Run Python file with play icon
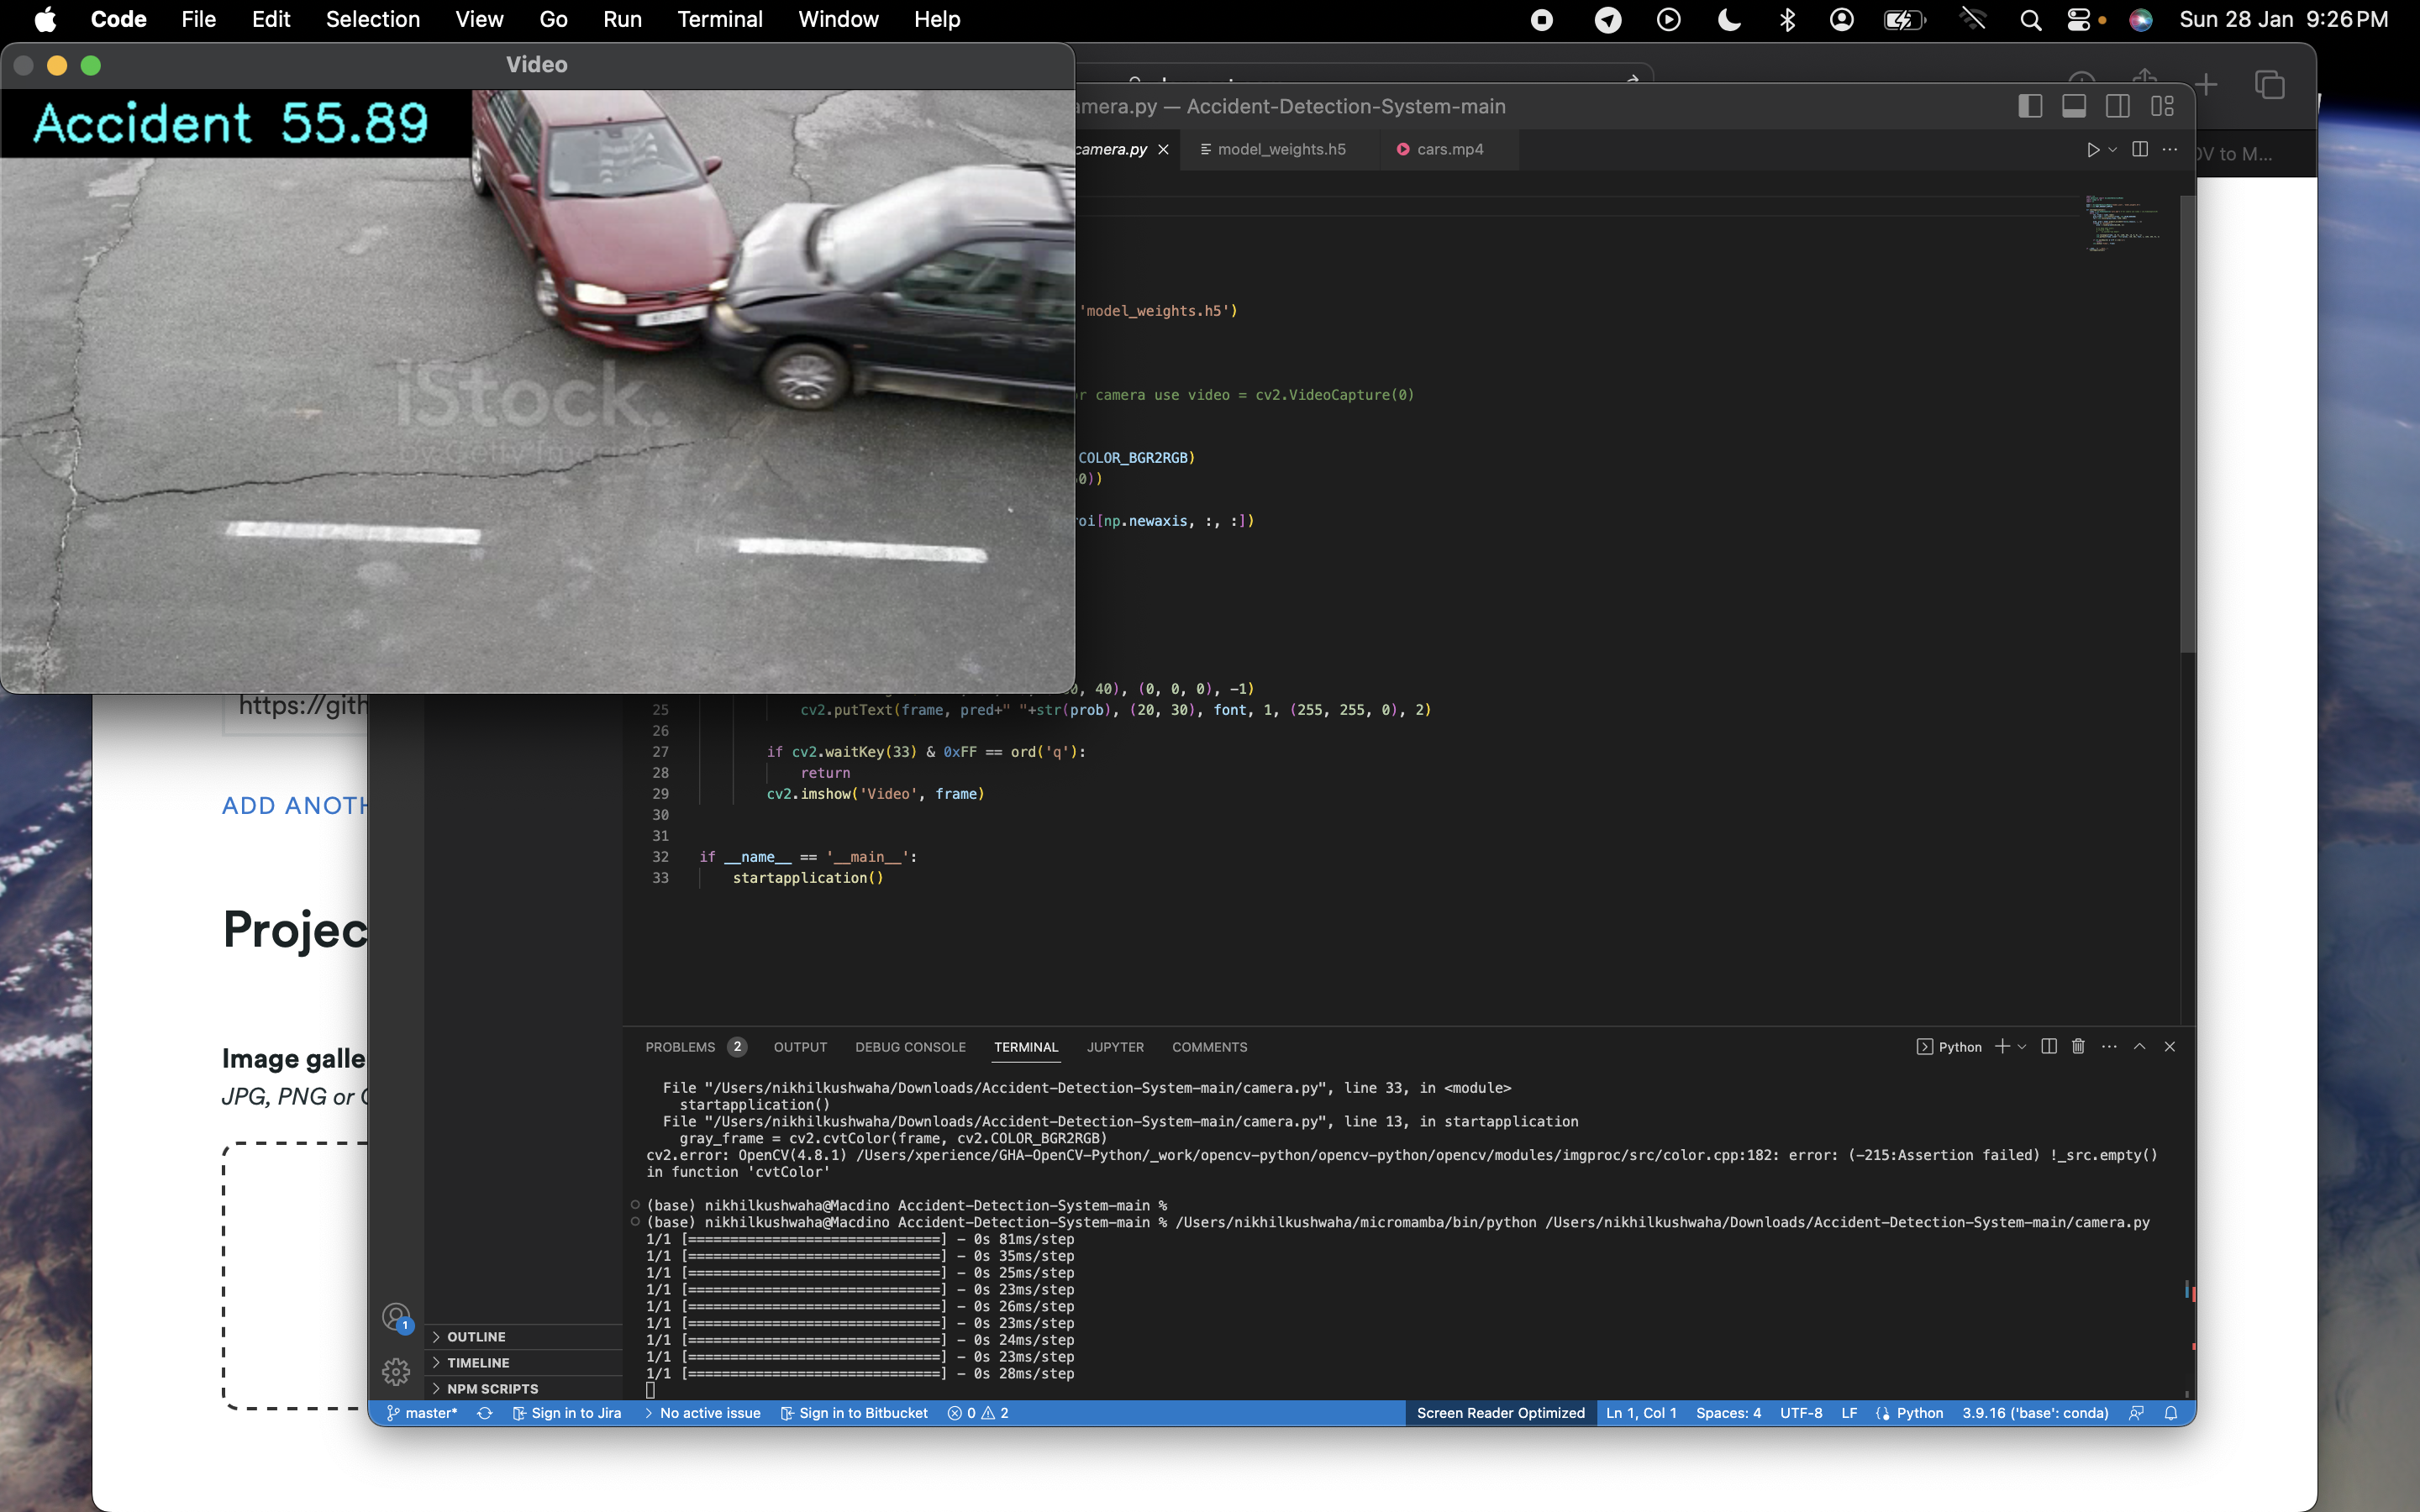 click(2092, 150)
